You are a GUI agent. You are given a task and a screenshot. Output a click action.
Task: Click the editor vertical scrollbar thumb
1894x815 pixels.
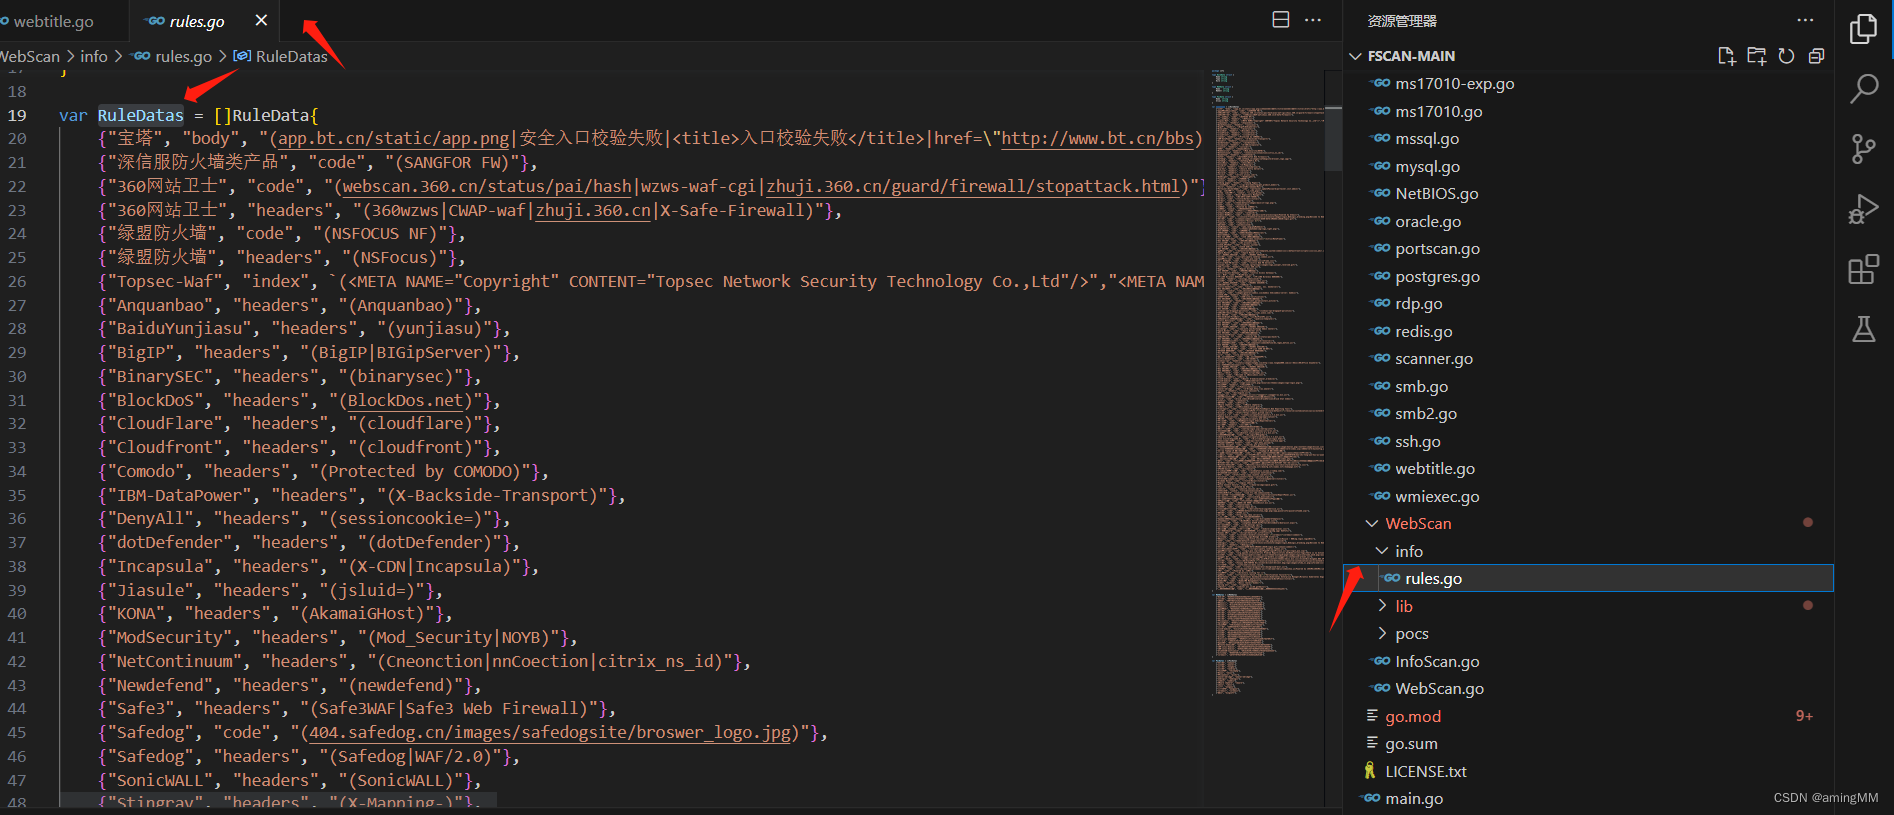(1333, 138)
